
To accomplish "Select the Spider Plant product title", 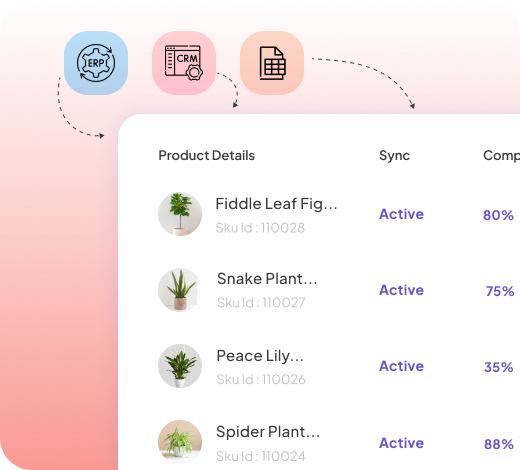I will 268,432.
